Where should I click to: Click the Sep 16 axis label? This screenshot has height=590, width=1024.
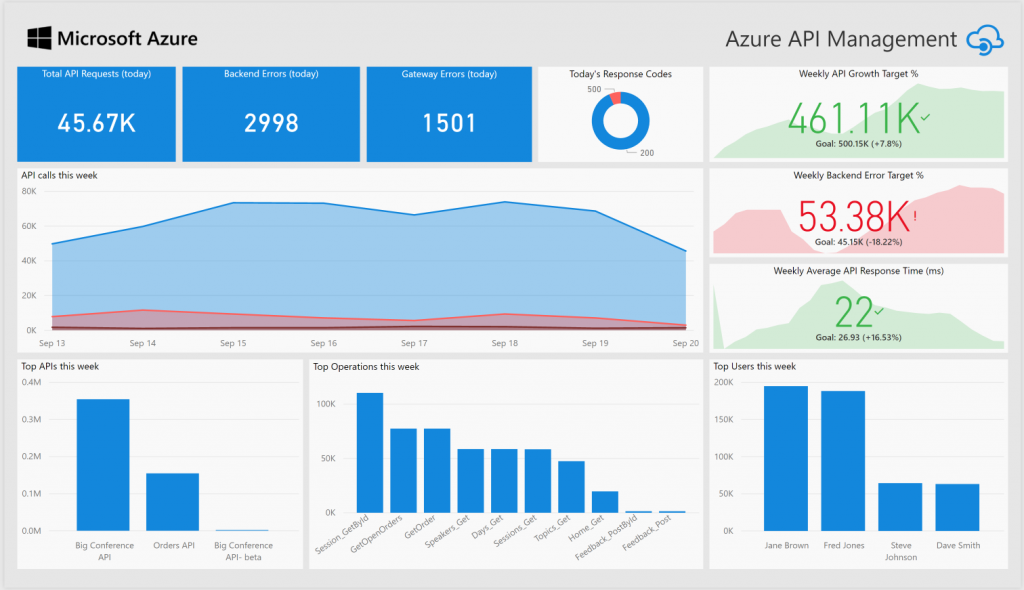coord(323,343)
